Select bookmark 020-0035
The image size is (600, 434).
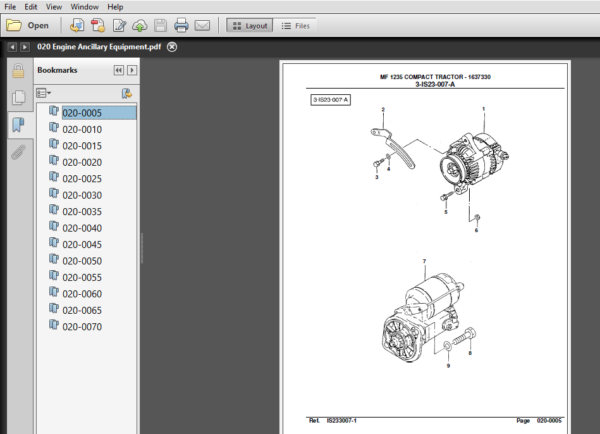coord(82,212)
